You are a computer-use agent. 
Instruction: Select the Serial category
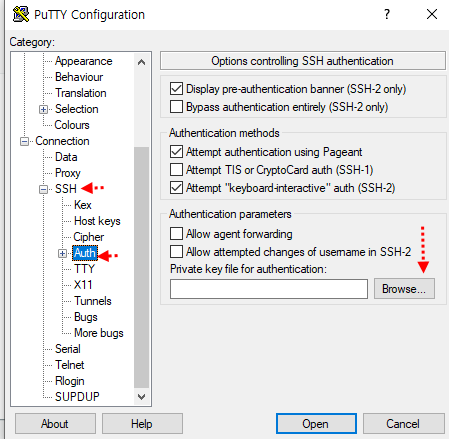[68, 349]
